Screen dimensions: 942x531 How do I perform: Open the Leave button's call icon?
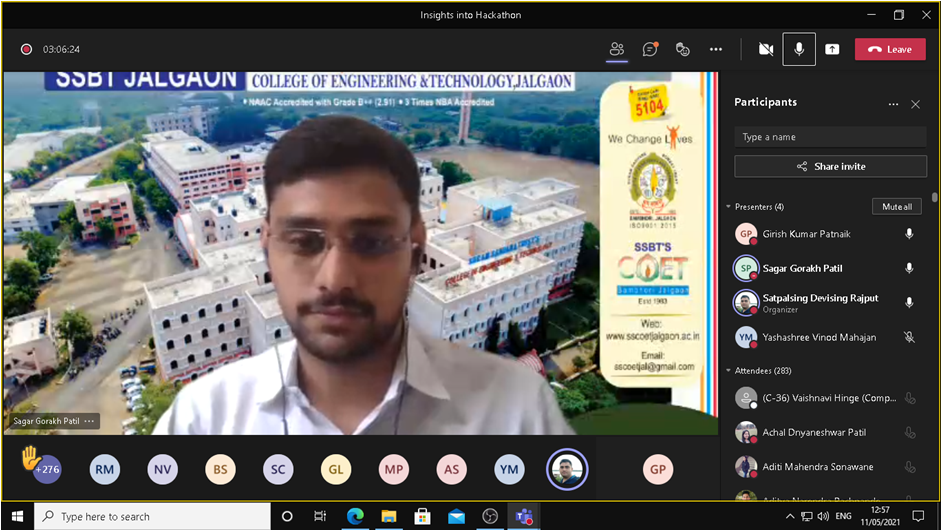coord(875,49)
